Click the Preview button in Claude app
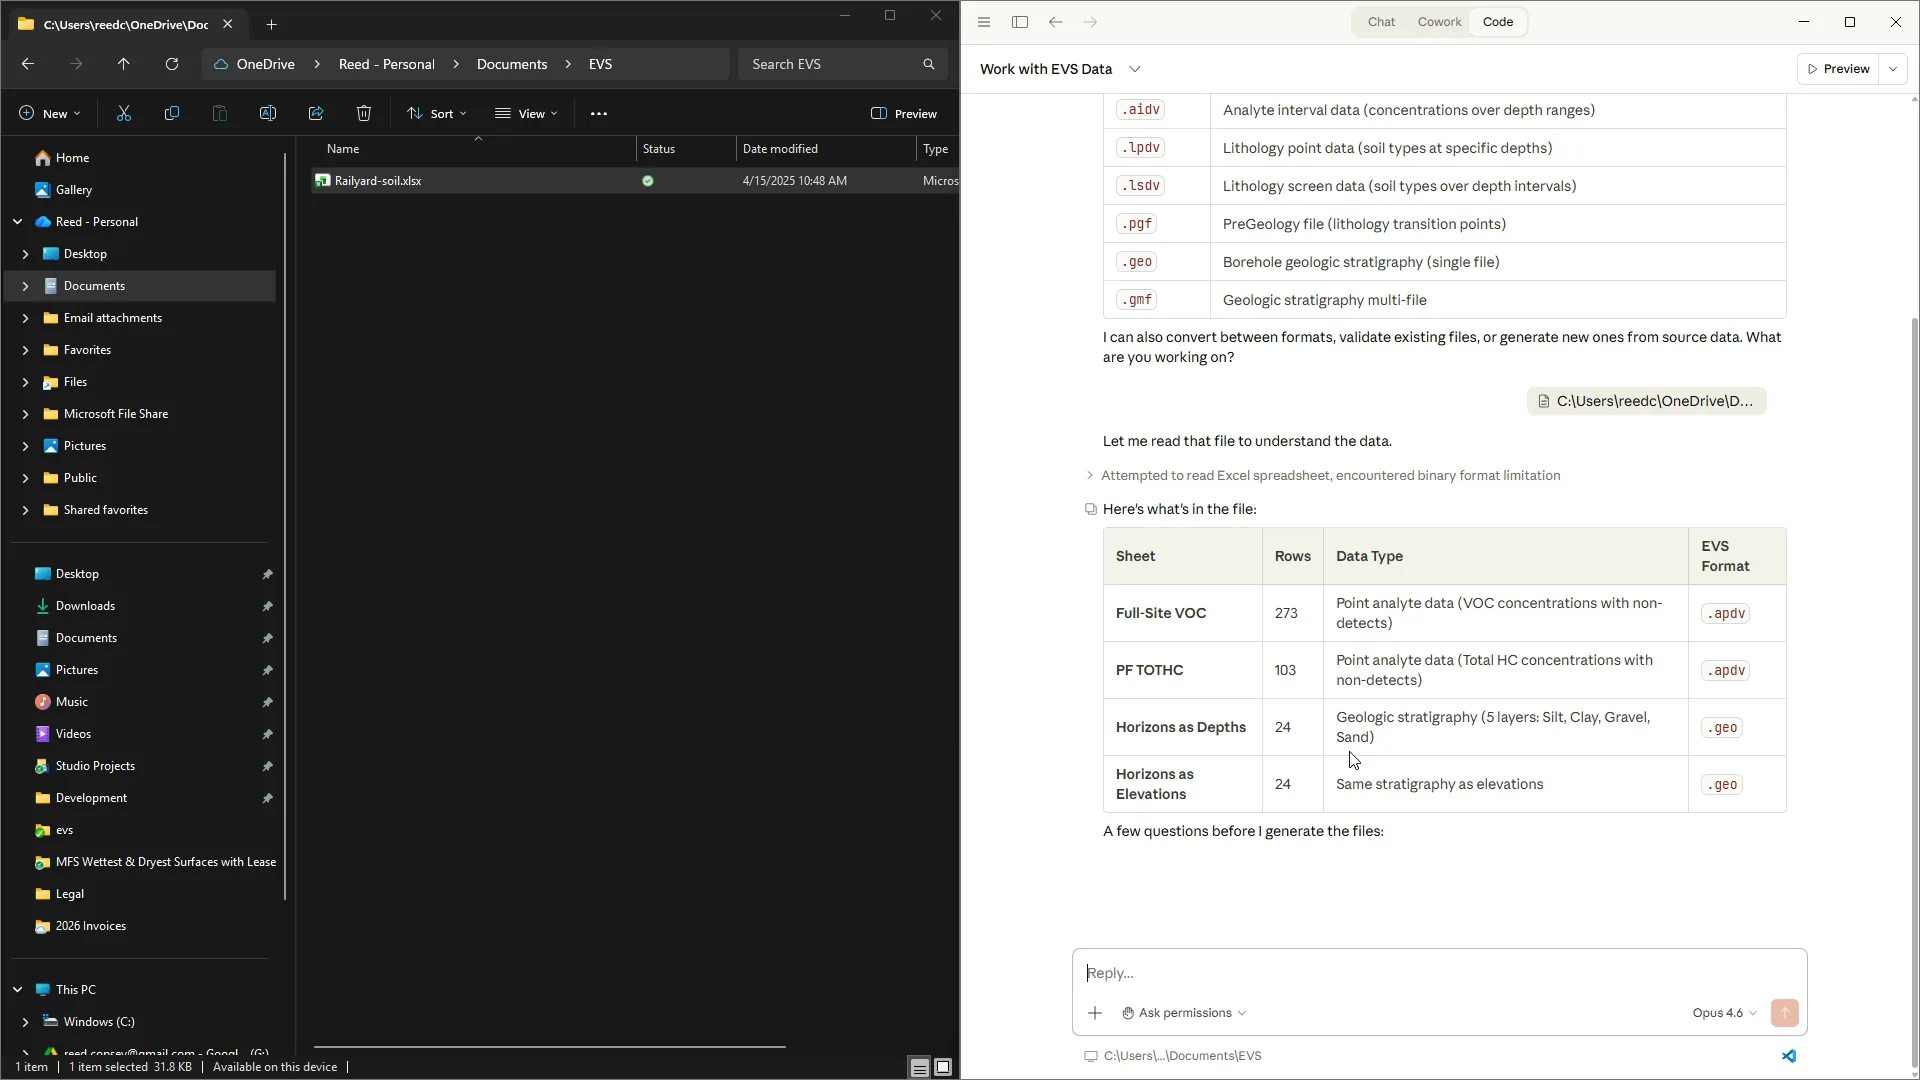The image size is (1920, 1080). coord(1838,69)
